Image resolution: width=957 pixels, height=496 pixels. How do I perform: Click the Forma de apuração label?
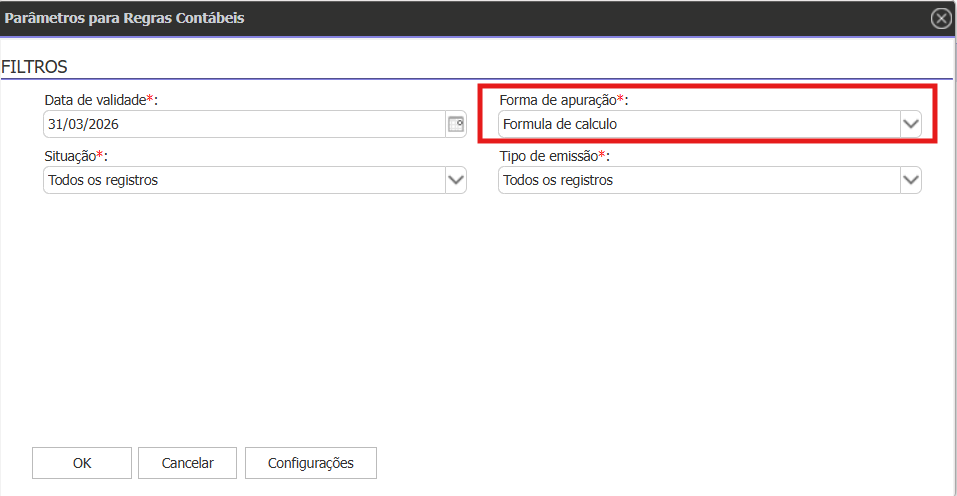557,100
